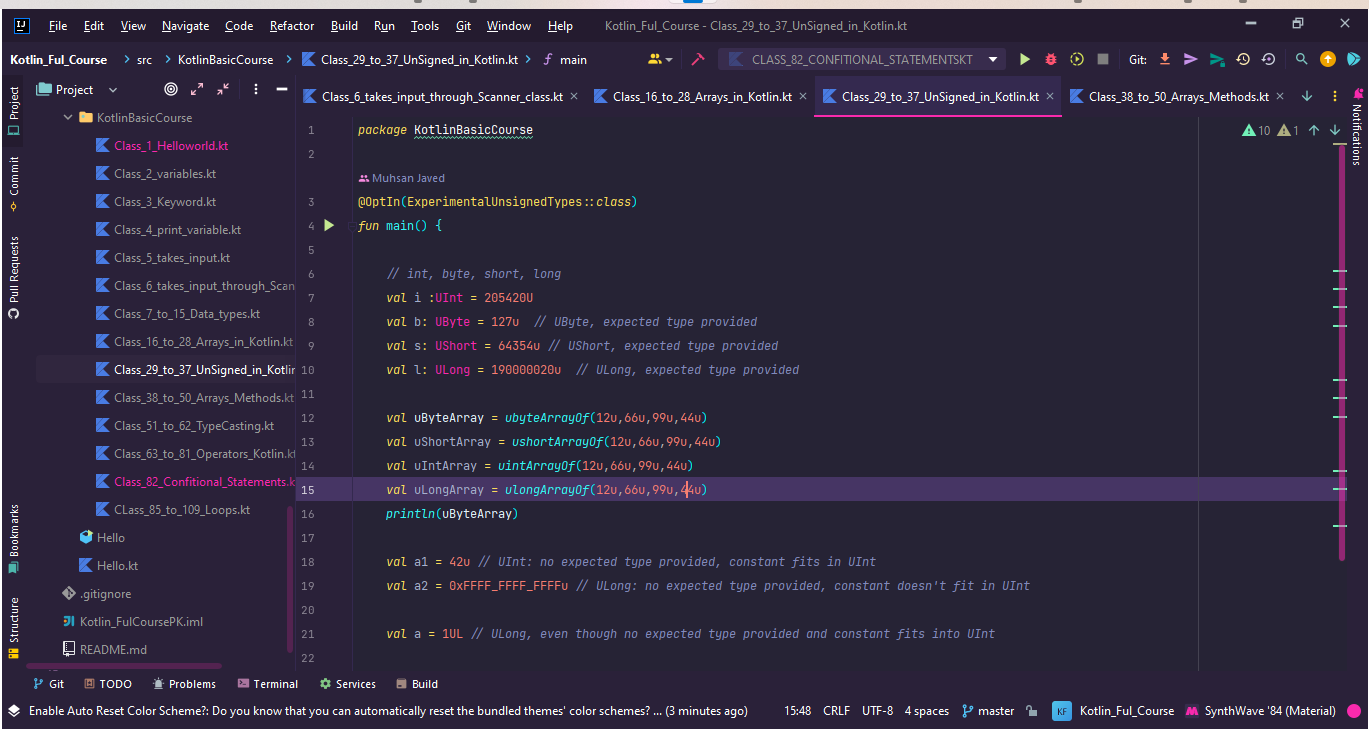Click the gray Stop button in toolbar
Viewport: 1369px width, 729px height.
click(1103, 60)
